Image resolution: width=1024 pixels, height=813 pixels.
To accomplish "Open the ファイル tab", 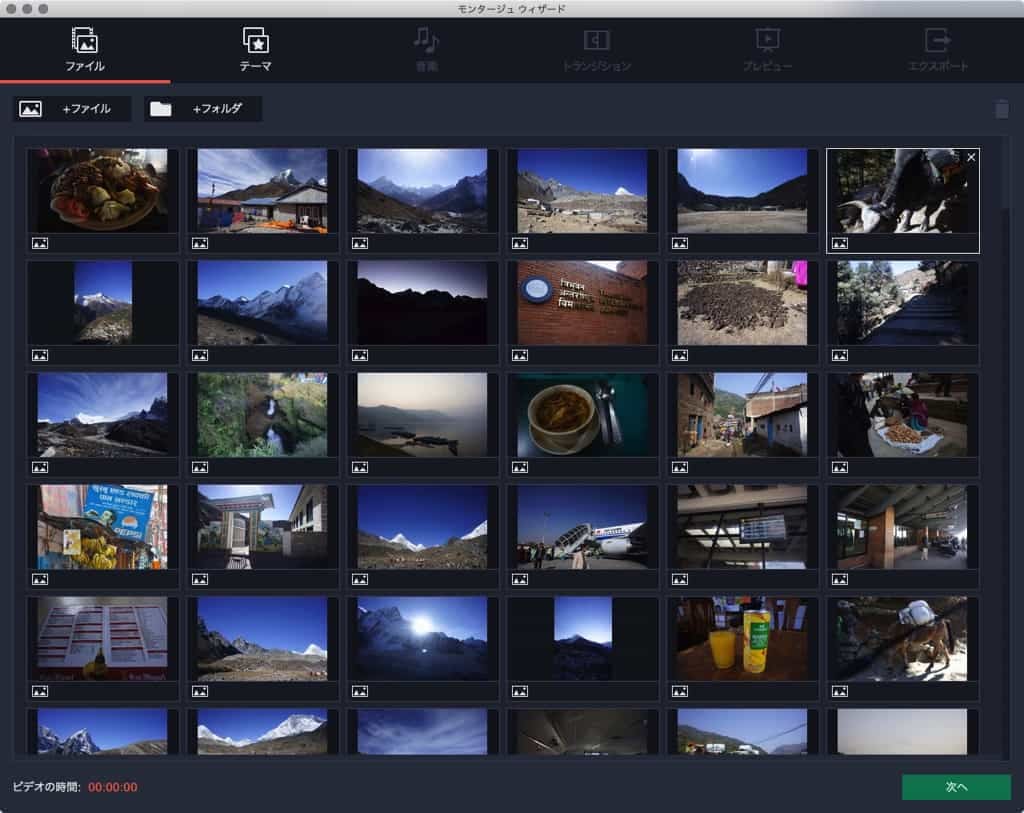I will (85, 50).
